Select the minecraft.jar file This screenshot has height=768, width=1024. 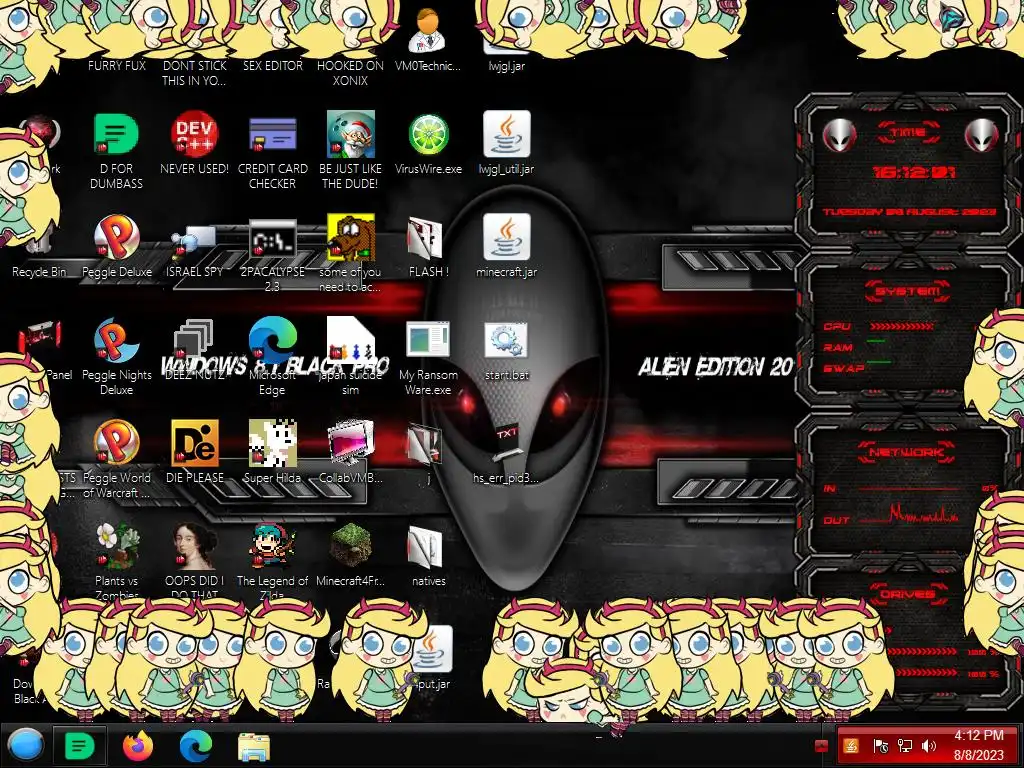[506, 247]
